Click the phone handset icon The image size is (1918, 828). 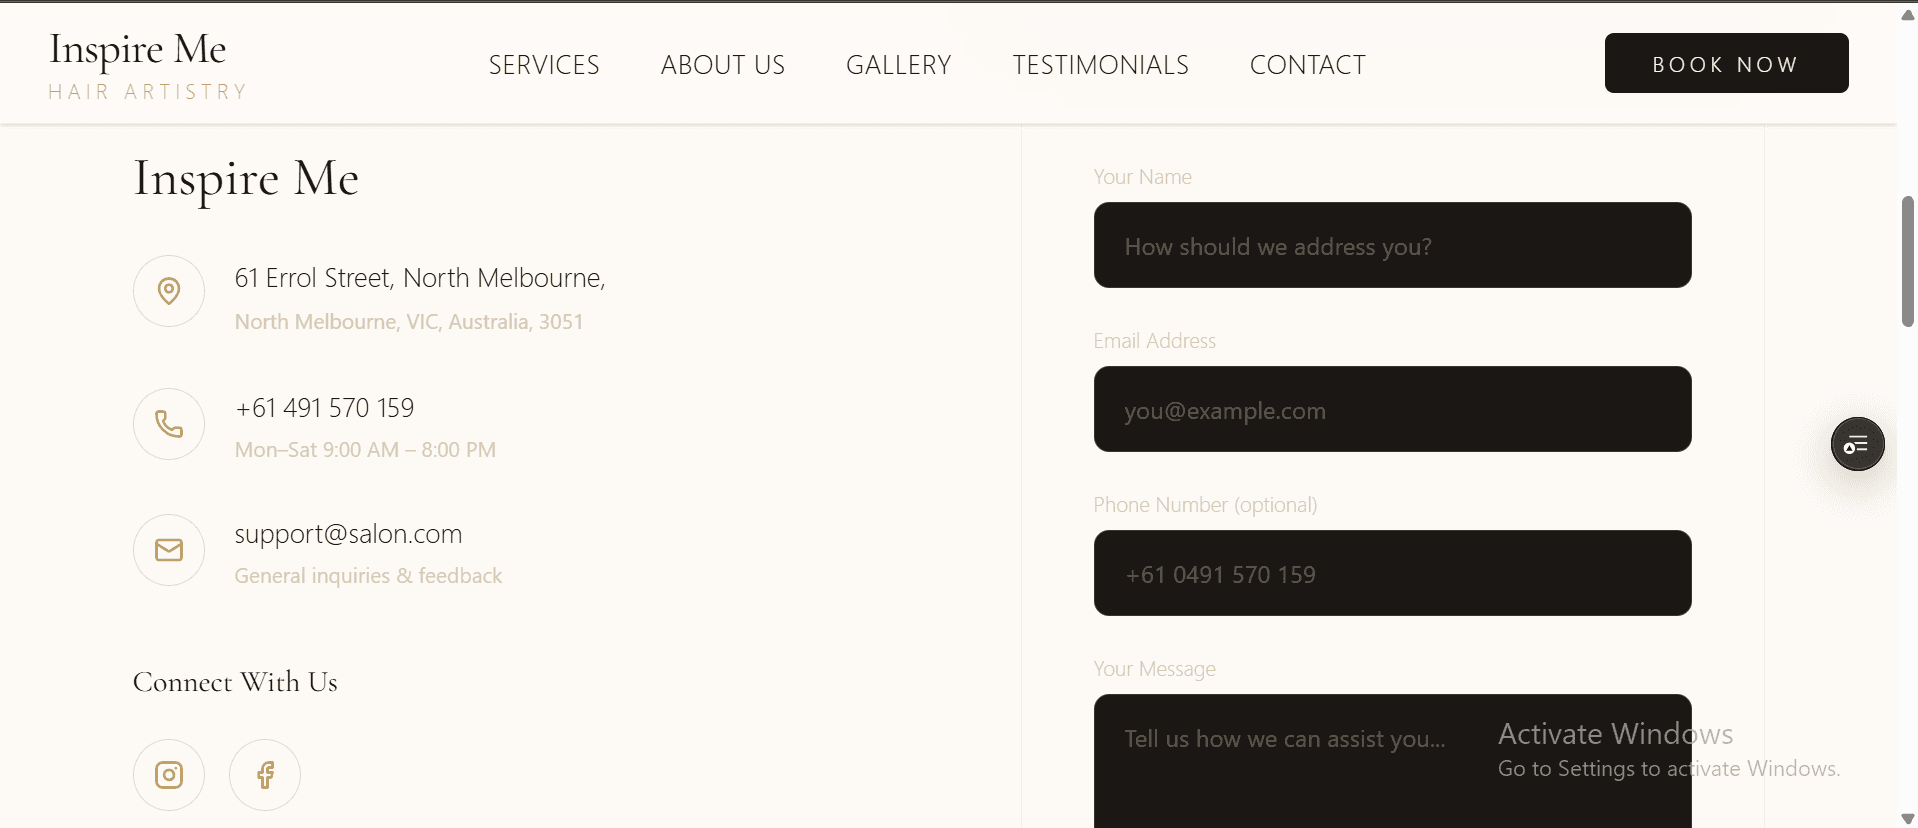[169, 424]
